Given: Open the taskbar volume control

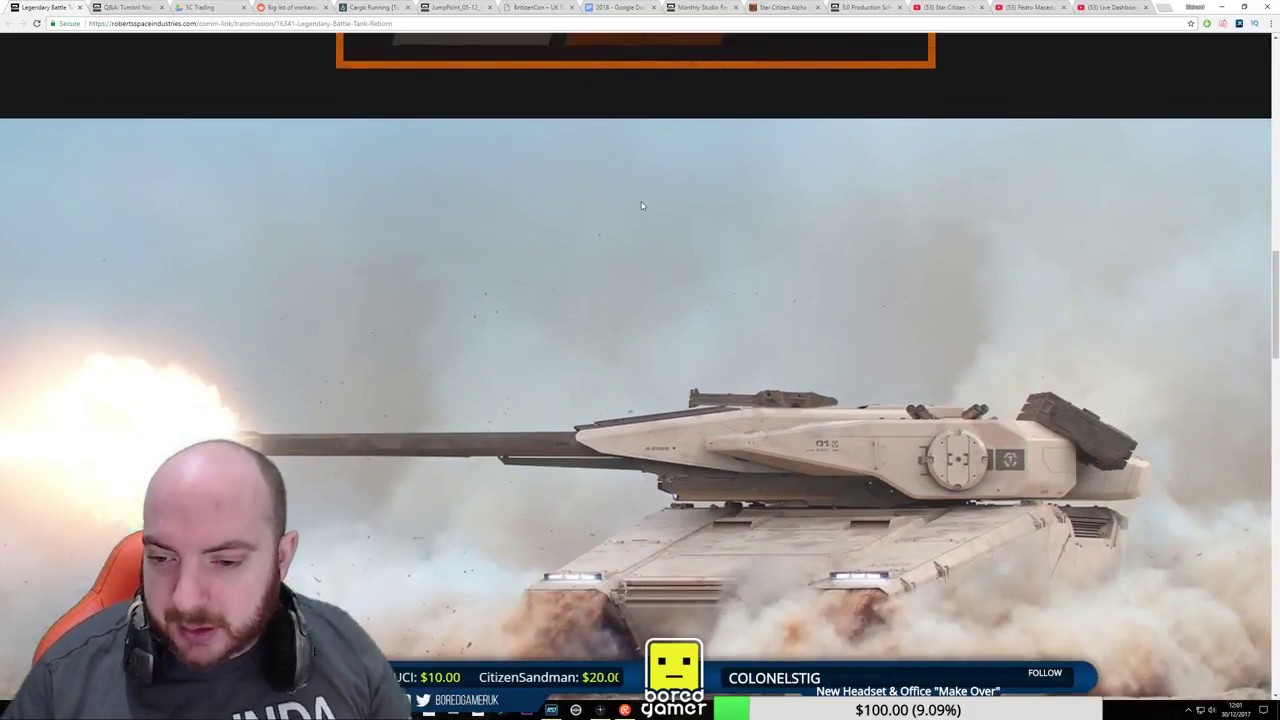Looking at the screenshot, I should (x=1213, y=710).
